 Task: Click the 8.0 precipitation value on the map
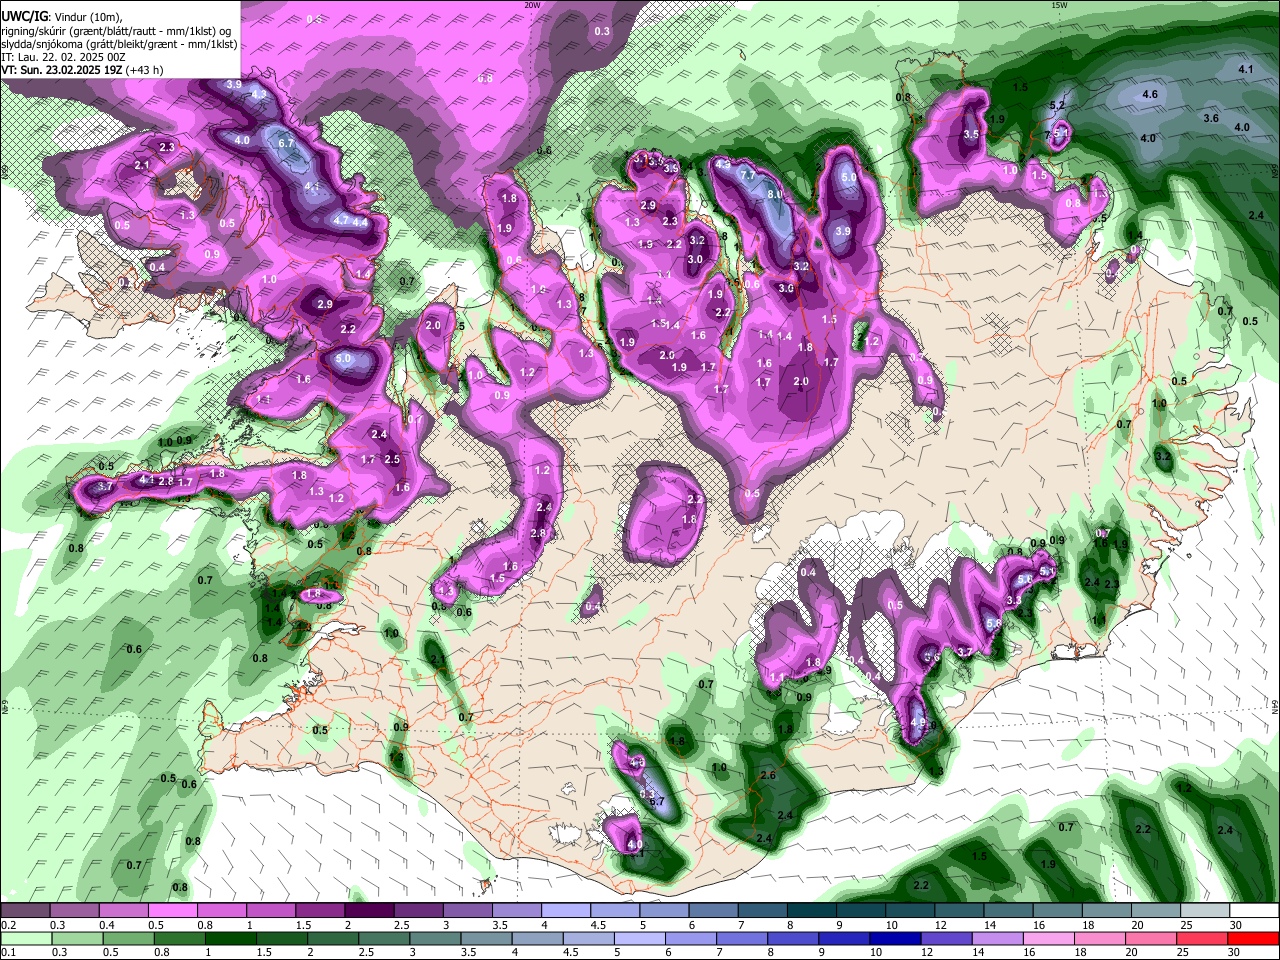click(x=774, y=194)
